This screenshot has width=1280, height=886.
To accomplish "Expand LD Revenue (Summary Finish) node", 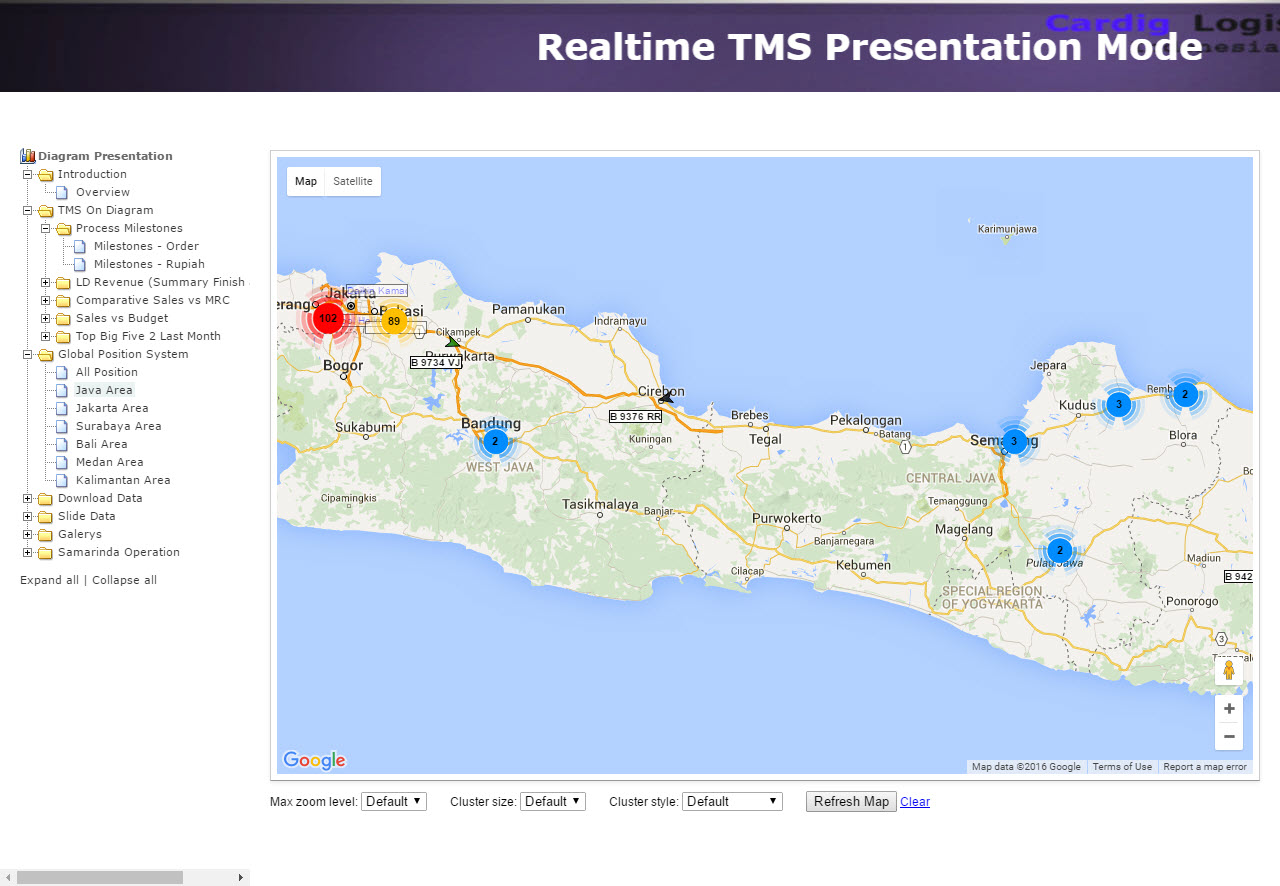I will pyautogui.click(x=46, y=283).
